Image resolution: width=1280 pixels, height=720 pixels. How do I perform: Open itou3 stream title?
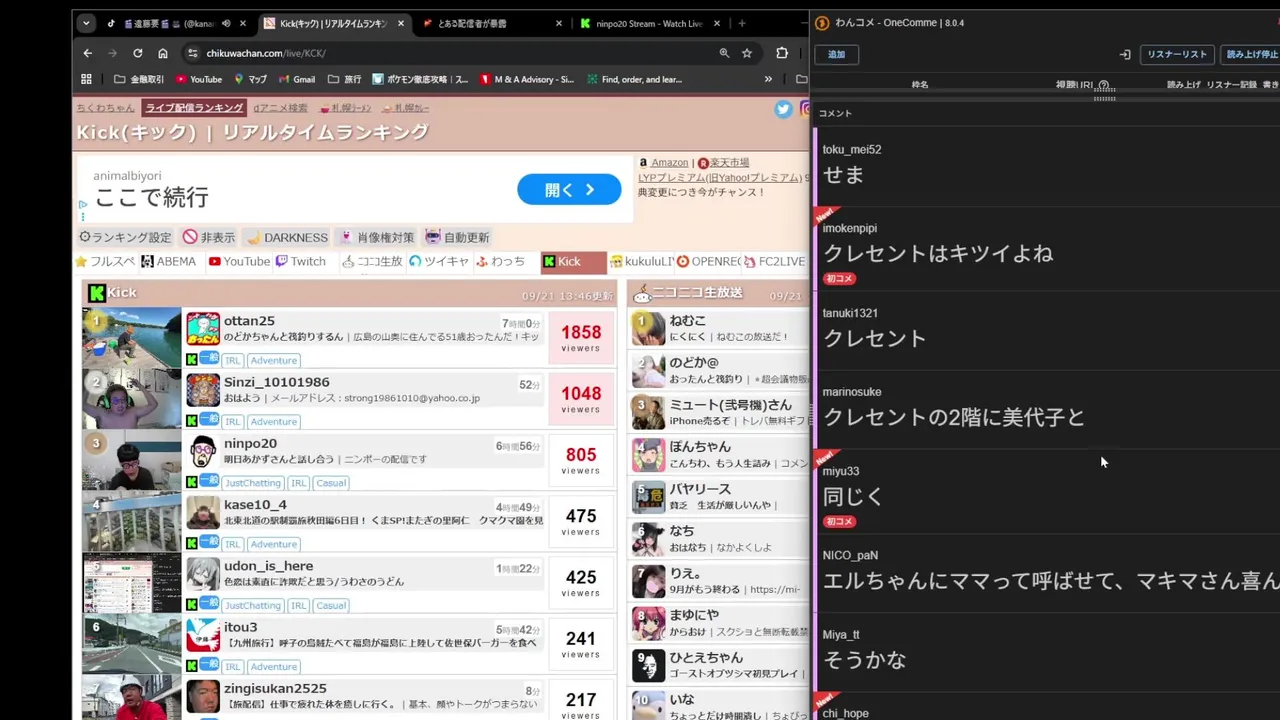point(382,642)
